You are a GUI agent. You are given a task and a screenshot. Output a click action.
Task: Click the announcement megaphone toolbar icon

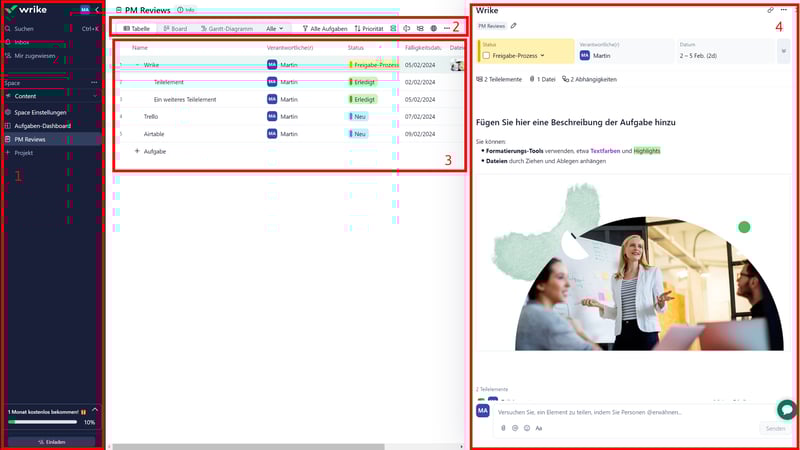click(x=407, y=29)
